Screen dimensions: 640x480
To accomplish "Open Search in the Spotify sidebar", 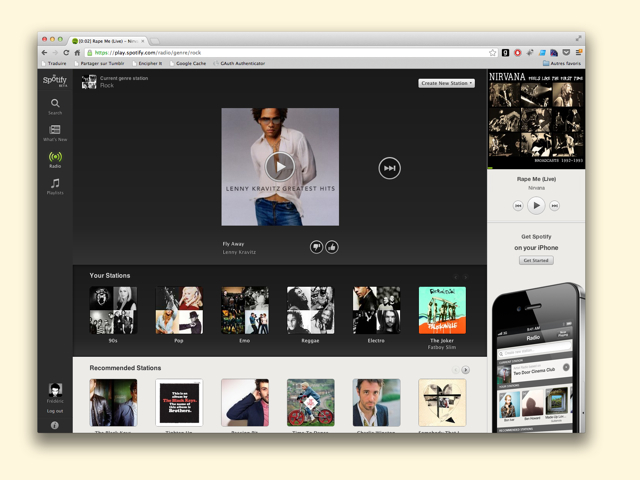I will point(55,107).
